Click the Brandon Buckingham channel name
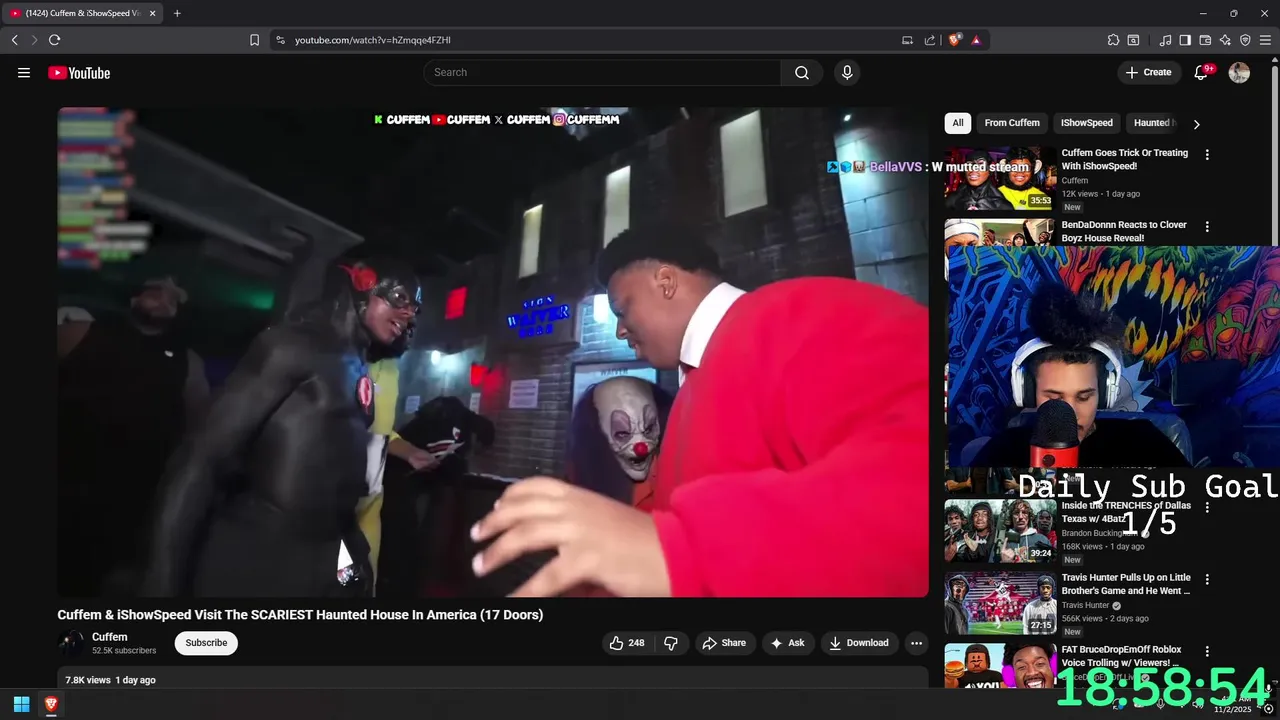1280x720 pixels. coord(1099,533)
